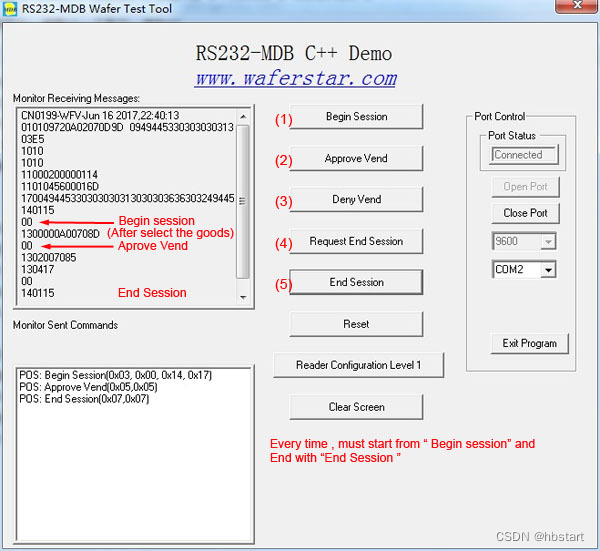Click the Begin Session button
This screenshot has width=600, height=551.
point(356,116)
